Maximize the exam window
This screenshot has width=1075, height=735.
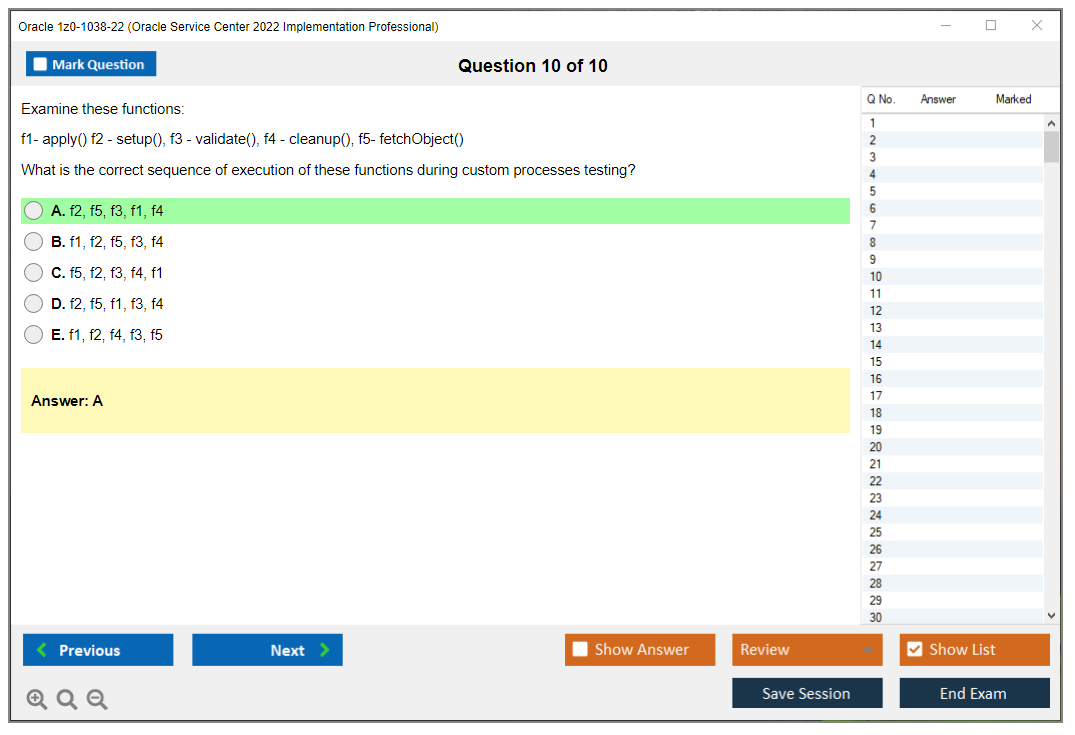[x=991, y=26]
